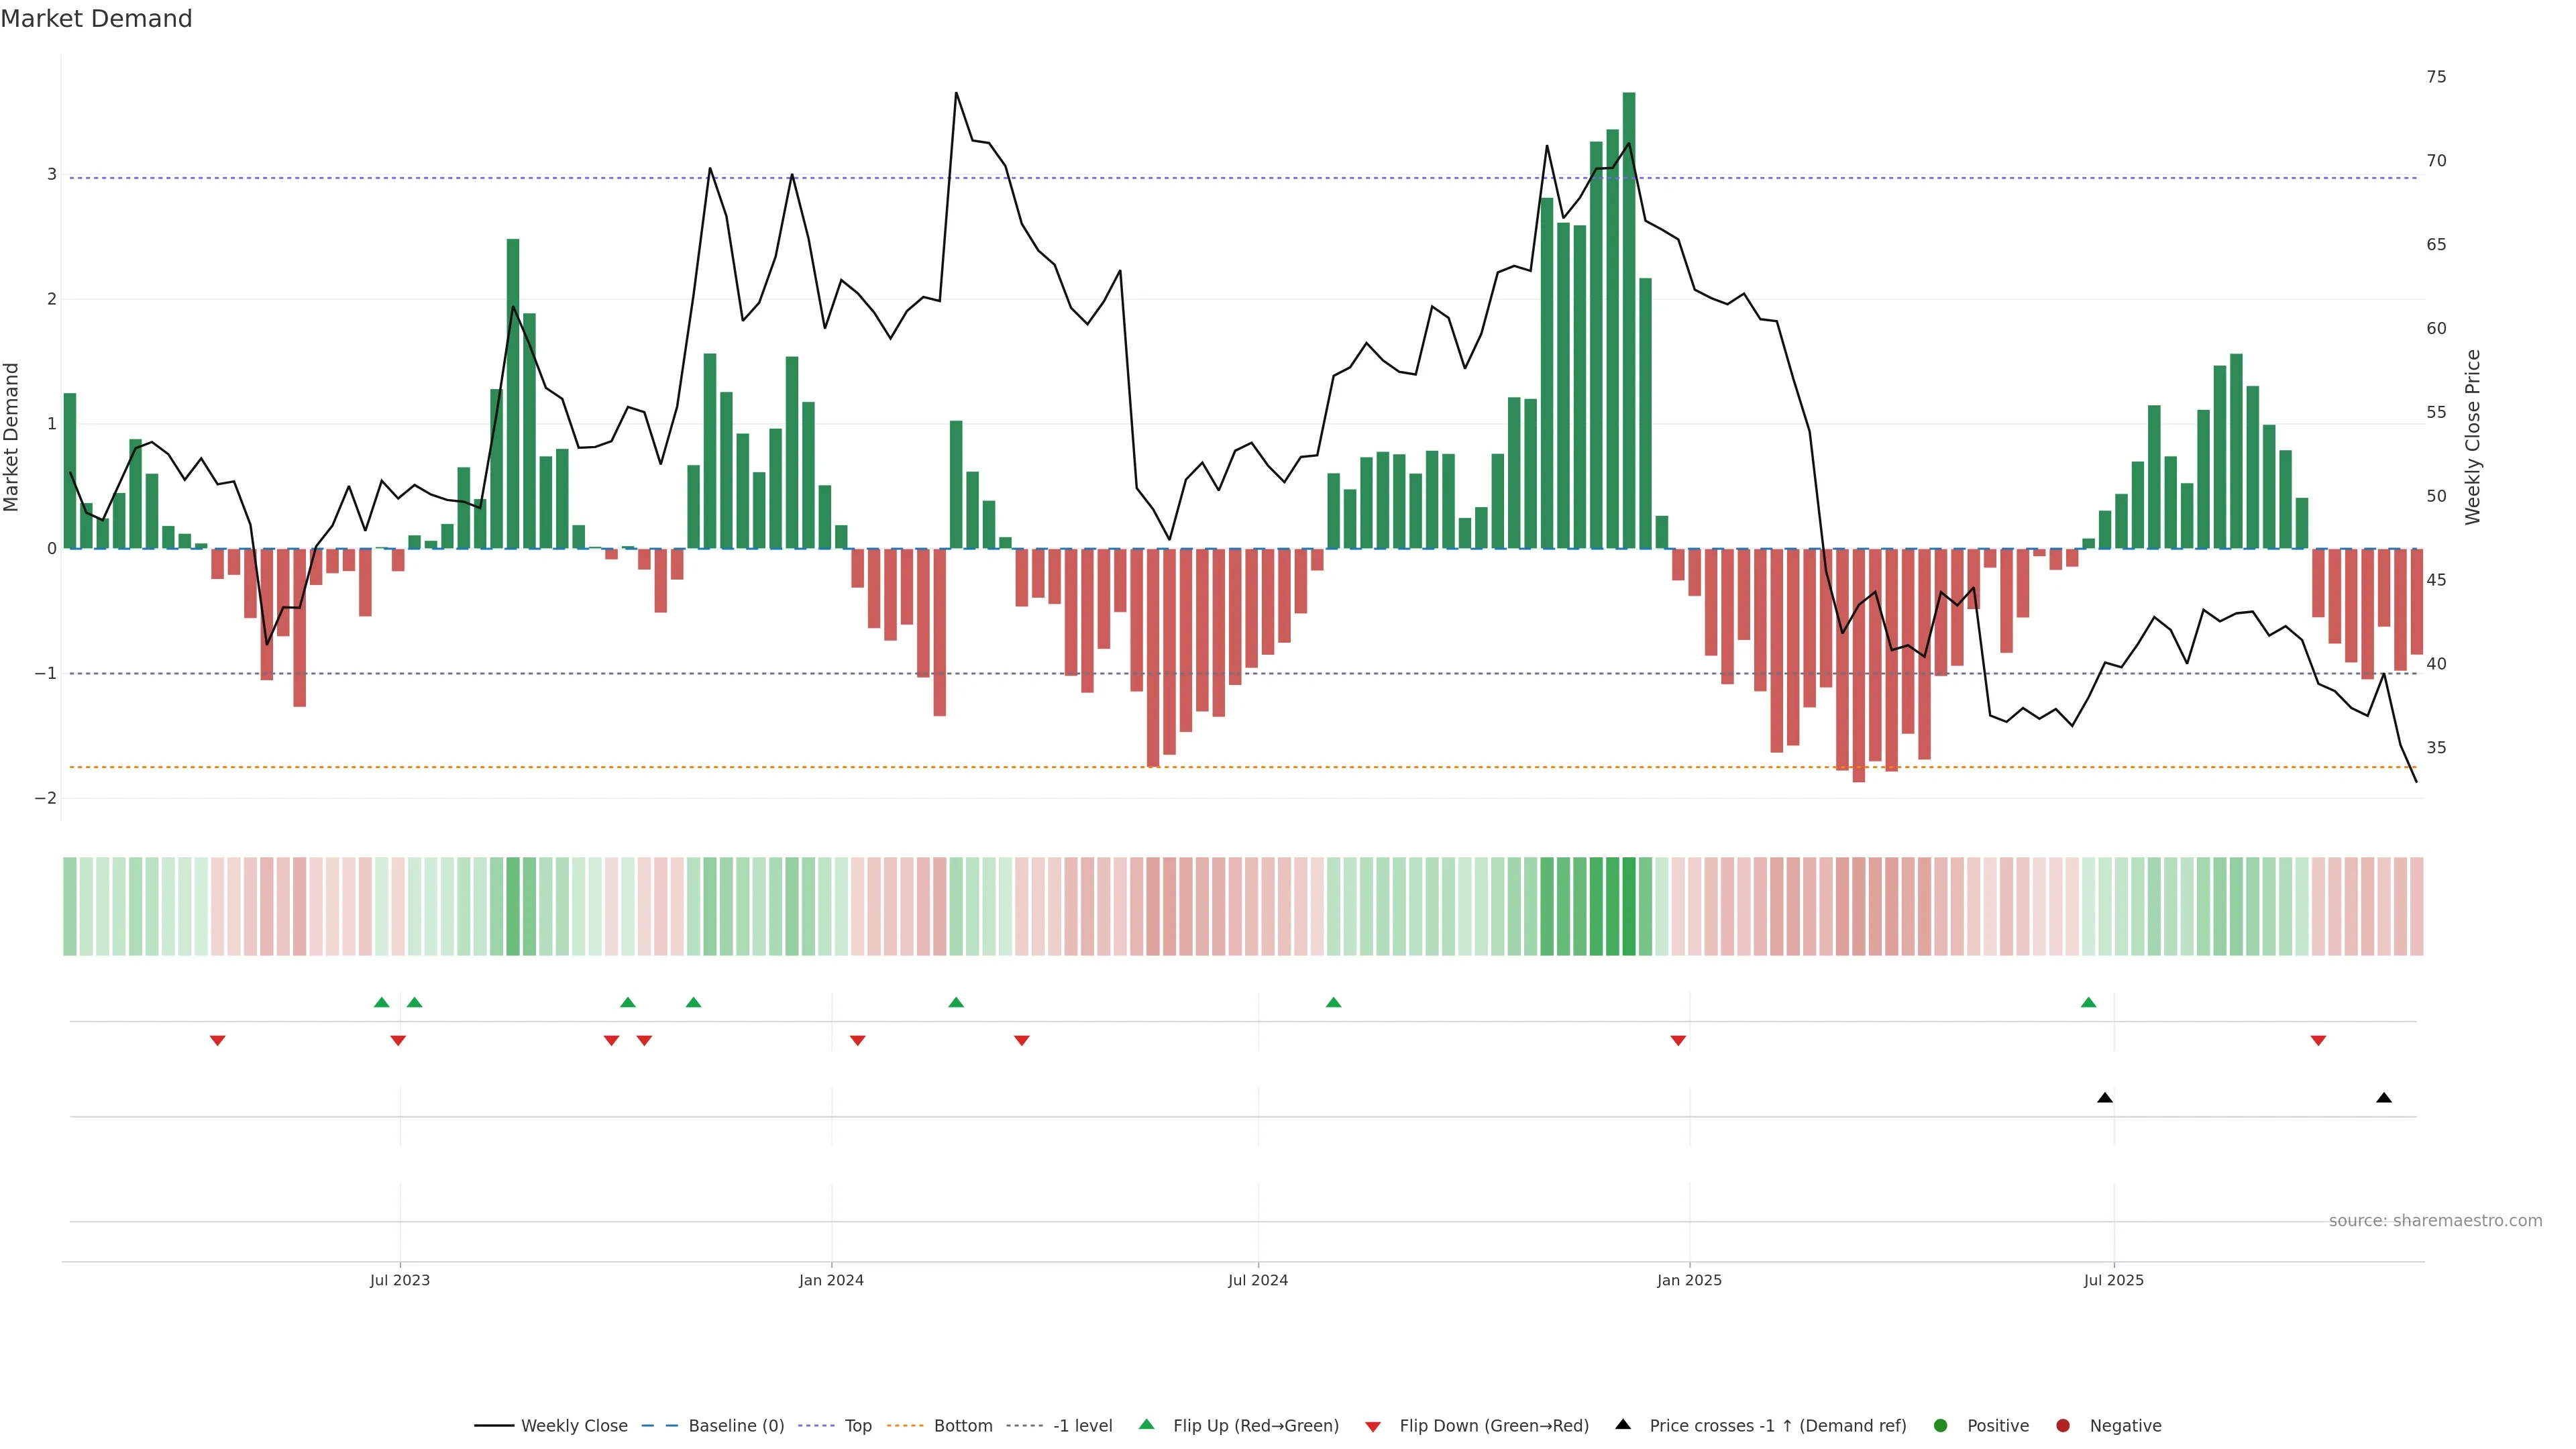Click the orange Bottom dotted line legend marker
Viewport: 2576px width, 1449px height.
(x=906, y=1425)
